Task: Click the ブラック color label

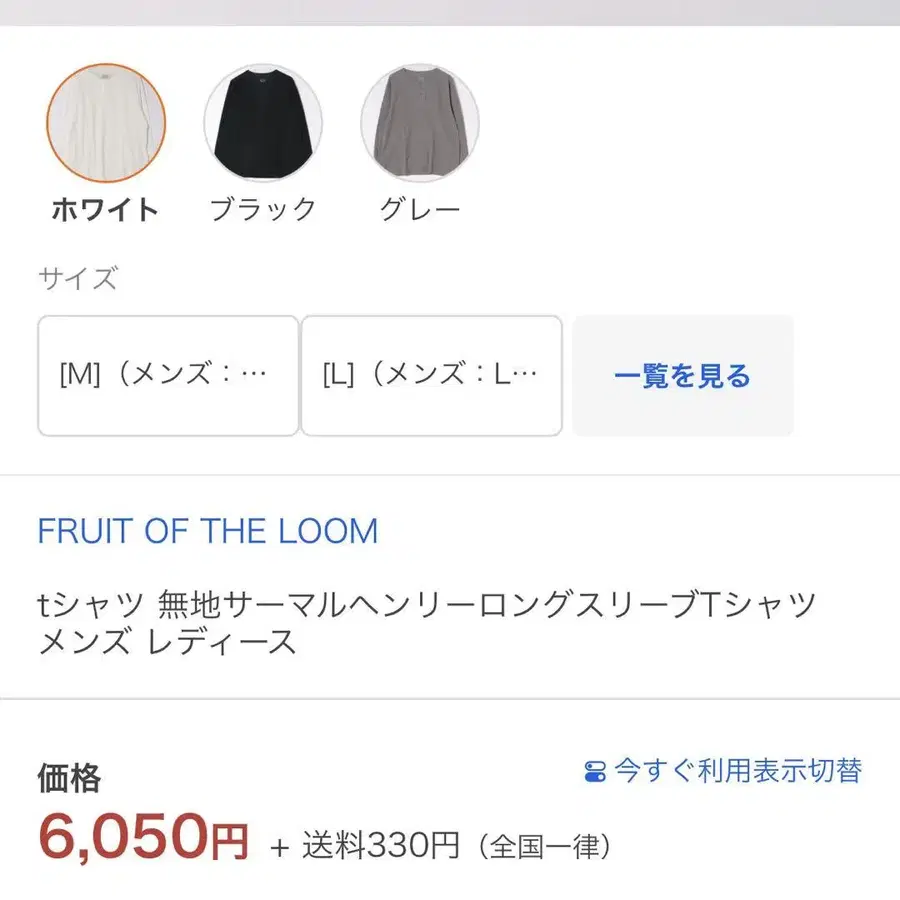Action: [263, 209]
